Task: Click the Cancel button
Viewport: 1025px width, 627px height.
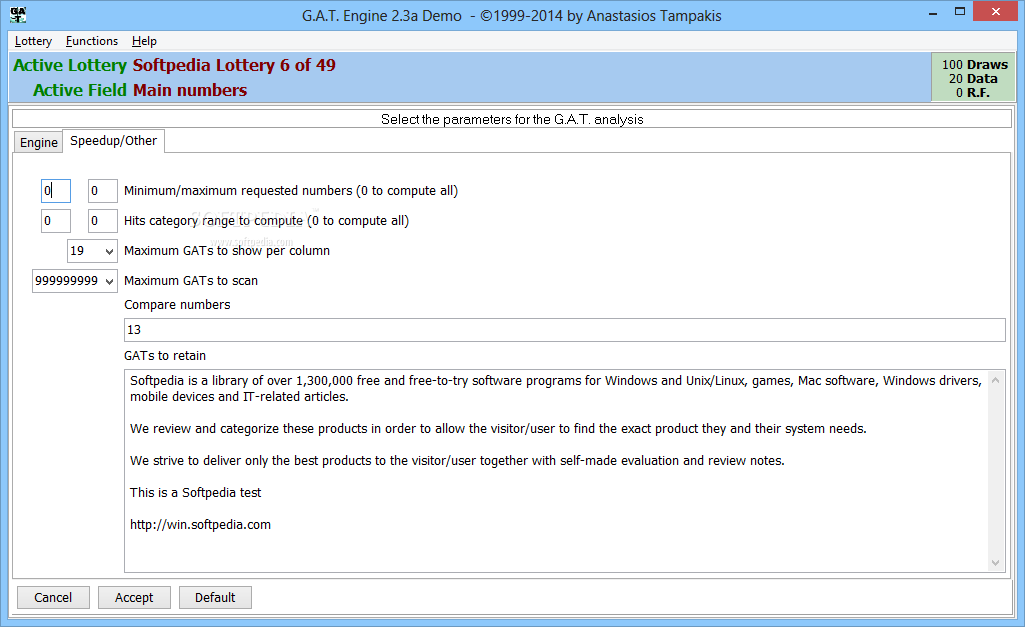Action: coord(53,598)
